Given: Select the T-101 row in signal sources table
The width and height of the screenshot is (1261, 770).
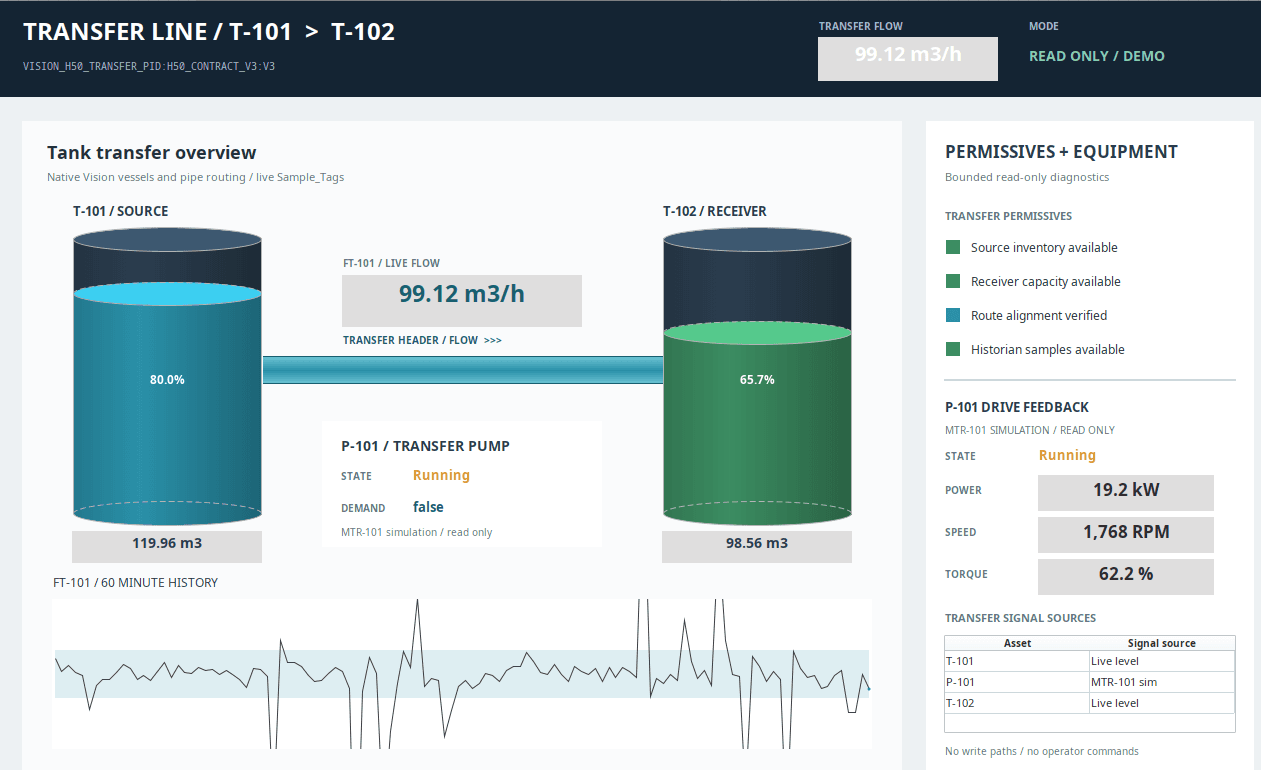Looking at the screenshot, I should click(1090, 661).
